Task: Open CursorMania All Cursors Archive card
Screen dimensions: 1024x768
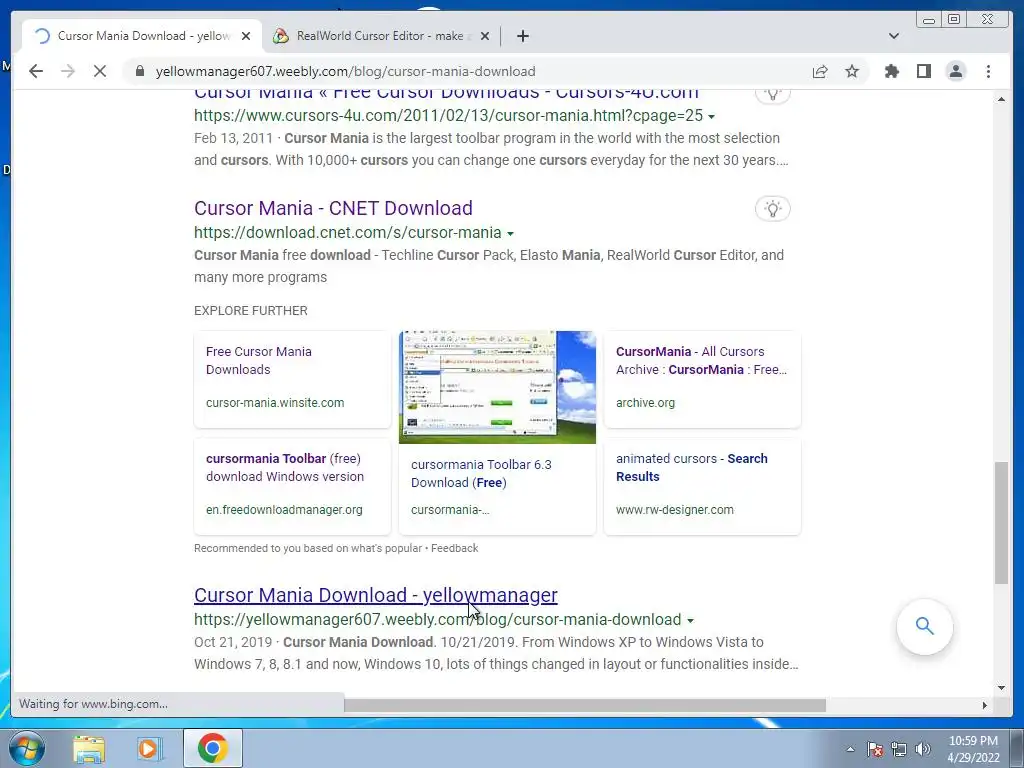Action: pyautogui.click(x=702, y=379)
